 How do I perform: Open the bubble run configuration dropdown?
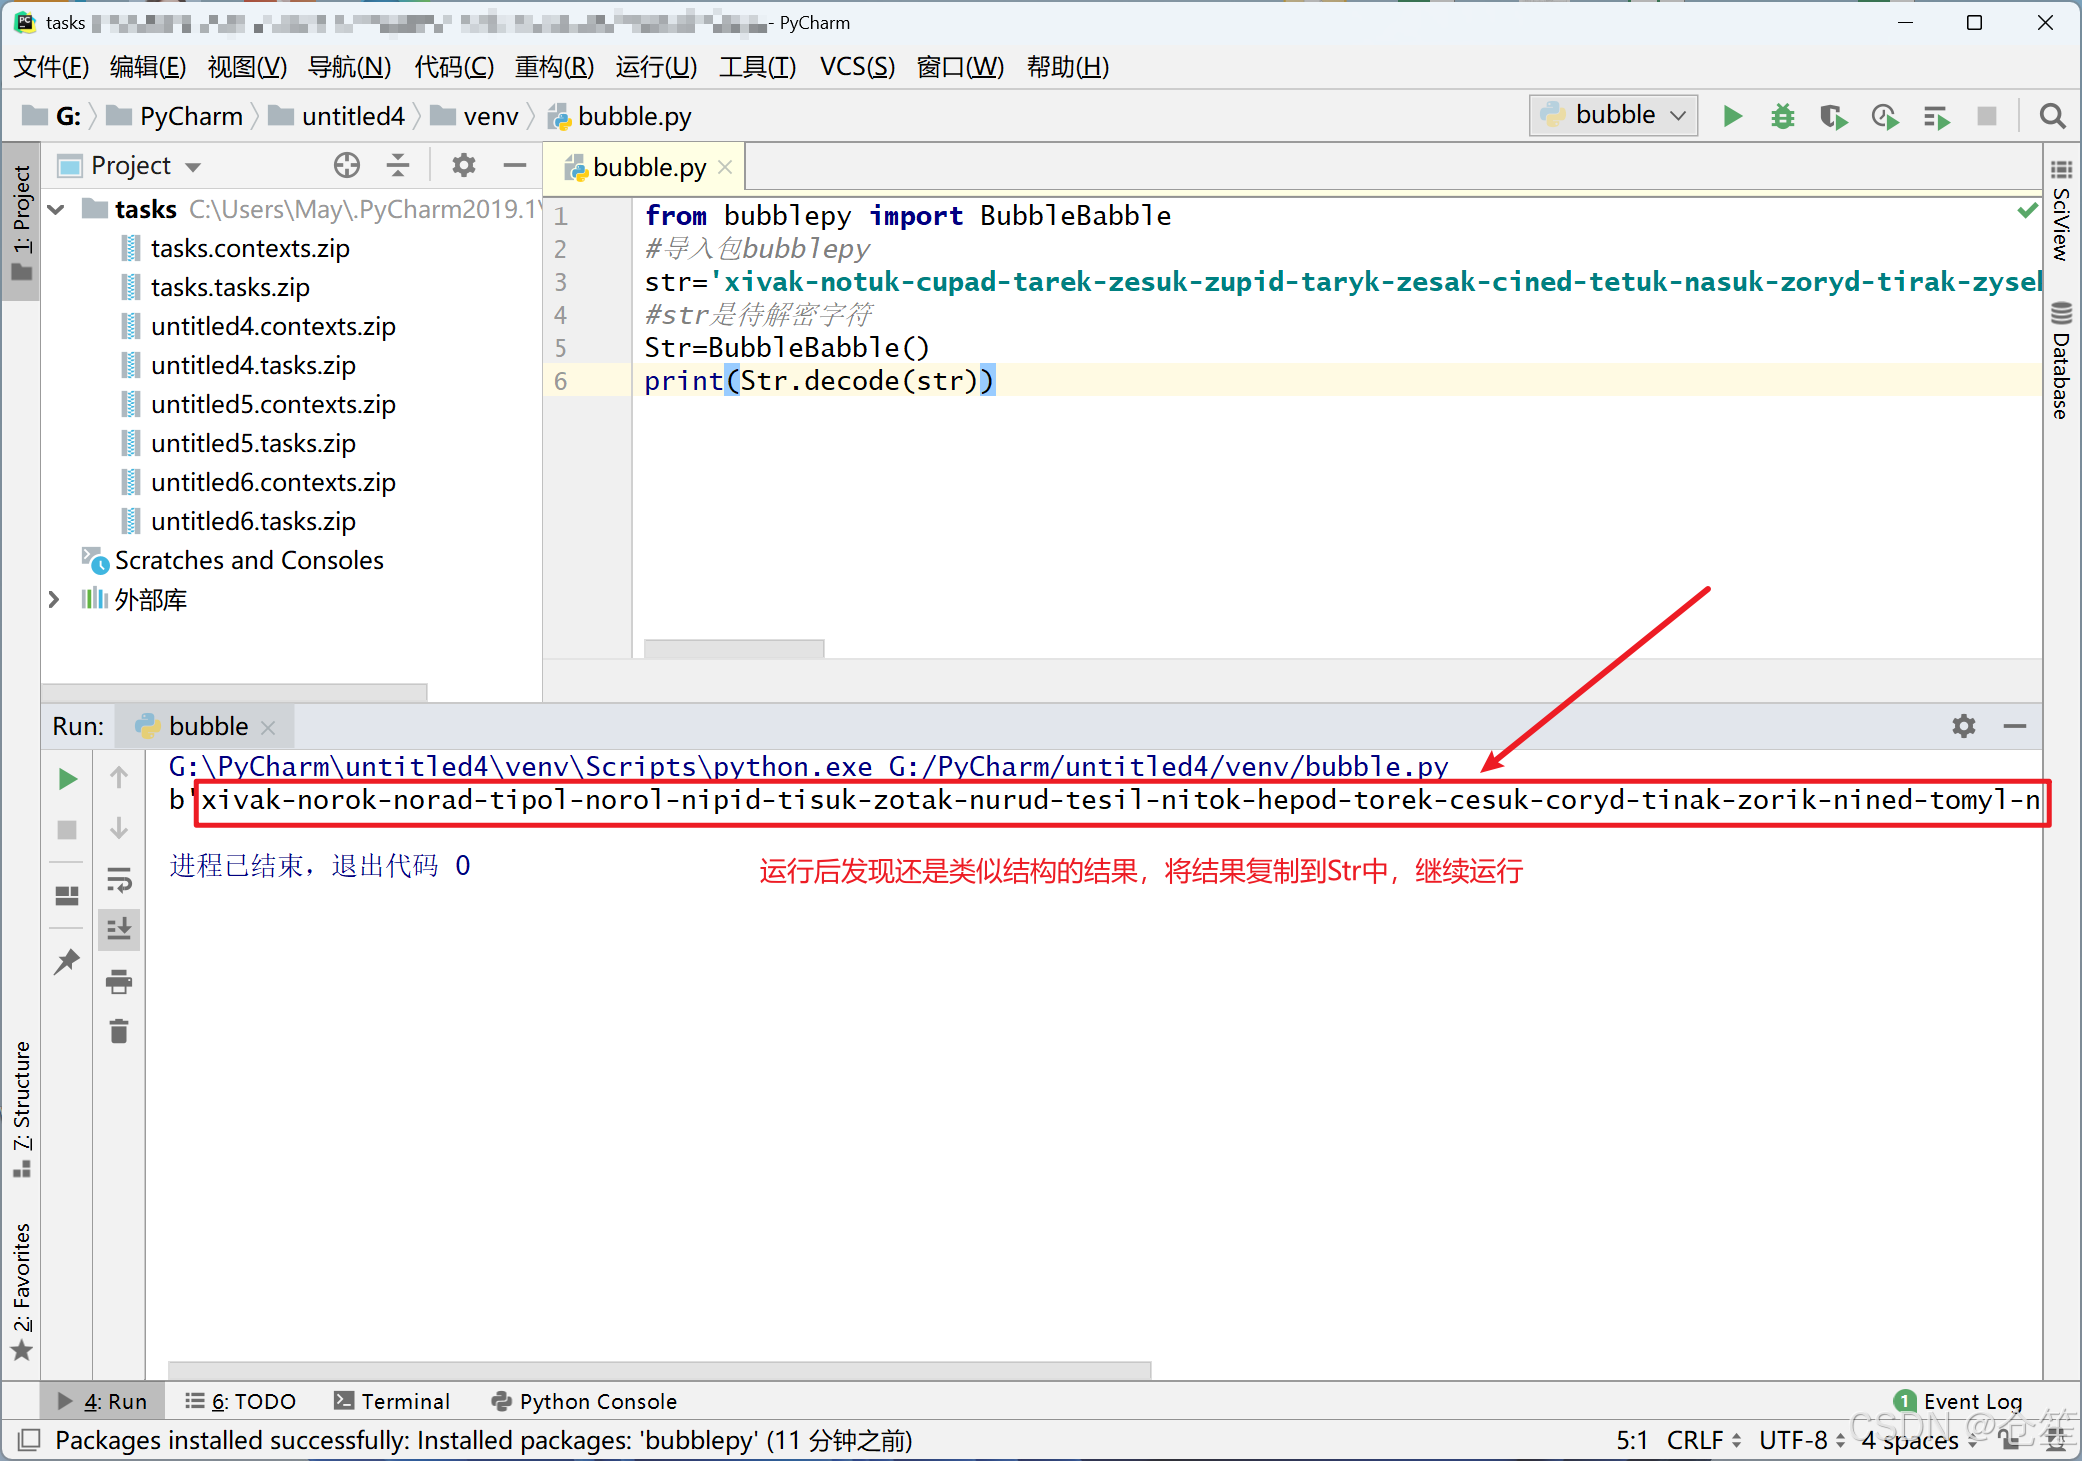coord(1613,115)
